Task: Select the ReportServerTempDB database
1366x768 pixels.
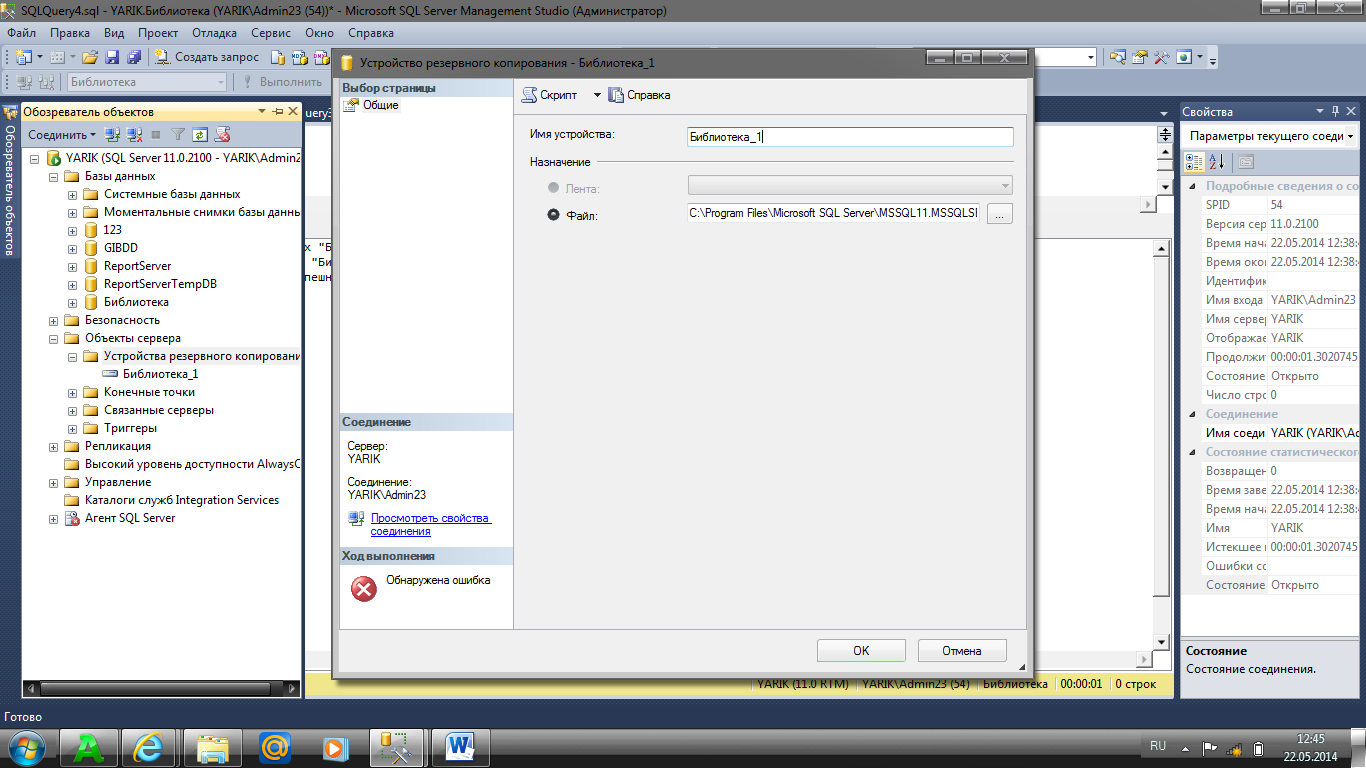Action: coord(160,284)
